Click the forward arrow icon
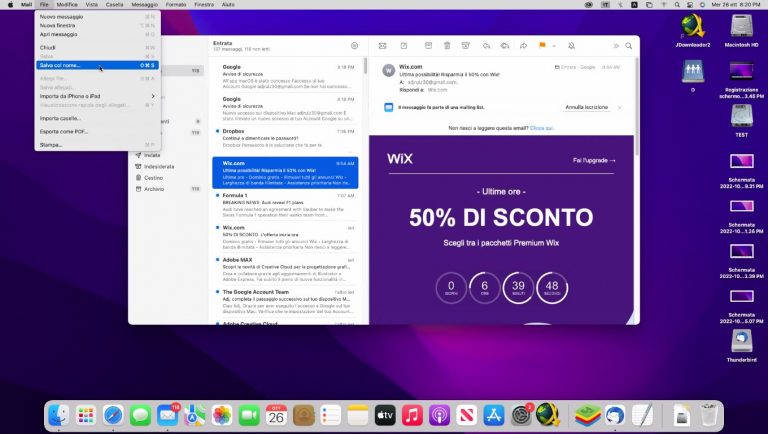This screenshot has height=434, width=768. point(523,46)
